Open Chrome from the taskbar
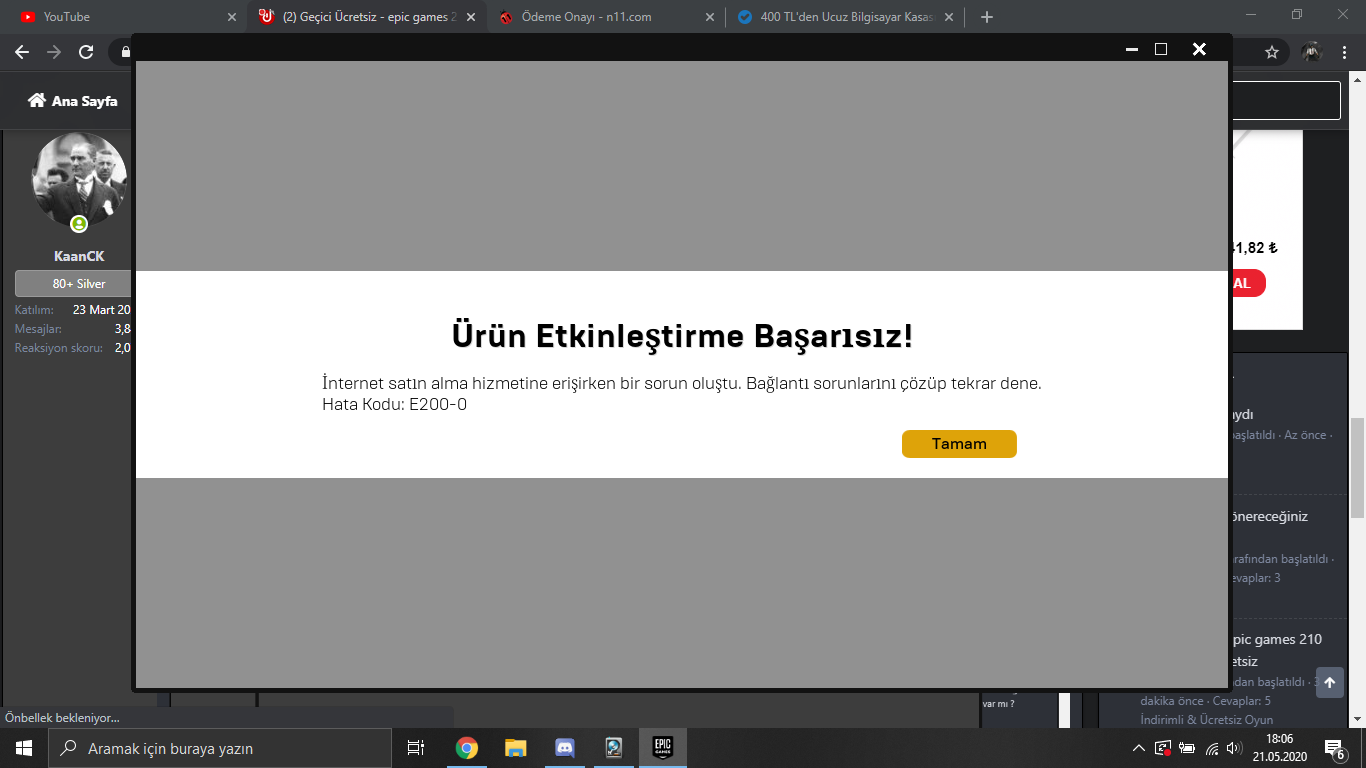Viewport: 1366px width, 768px height. click(466, 748)
